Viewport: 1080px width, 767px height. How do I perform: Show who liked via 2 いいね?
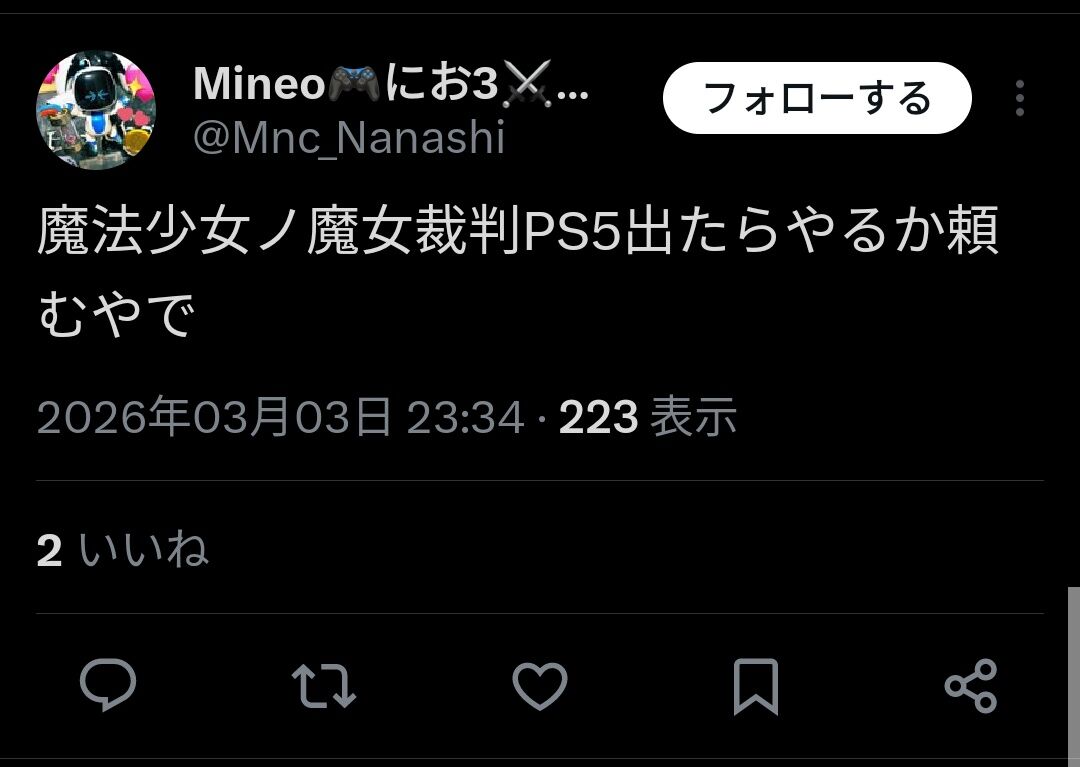[x=123, y=549]
